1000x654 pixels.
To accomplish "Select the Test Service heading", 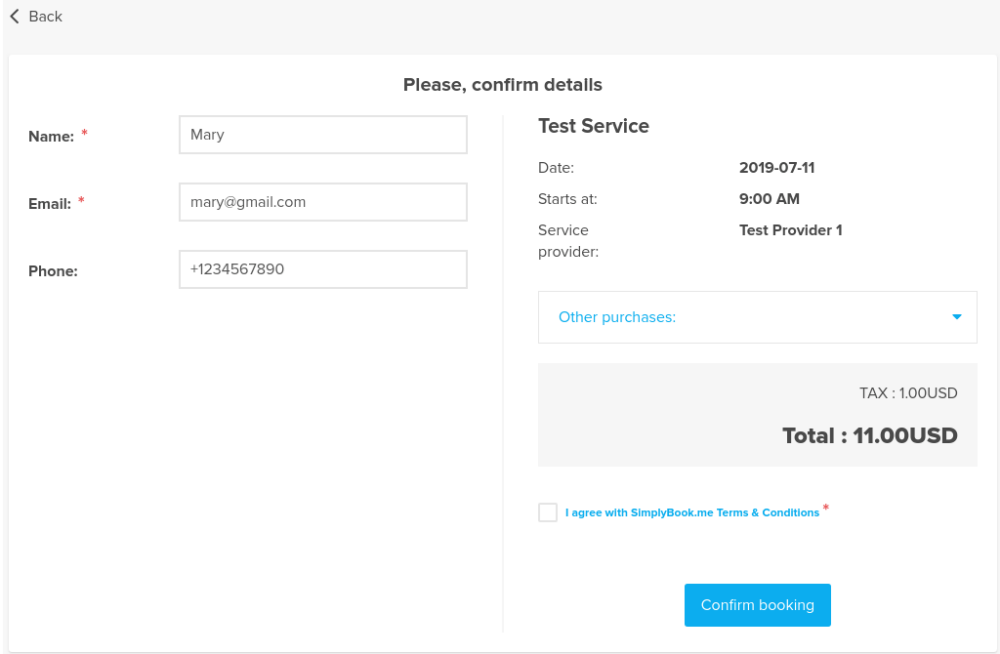I will click(x=593, y=126).
